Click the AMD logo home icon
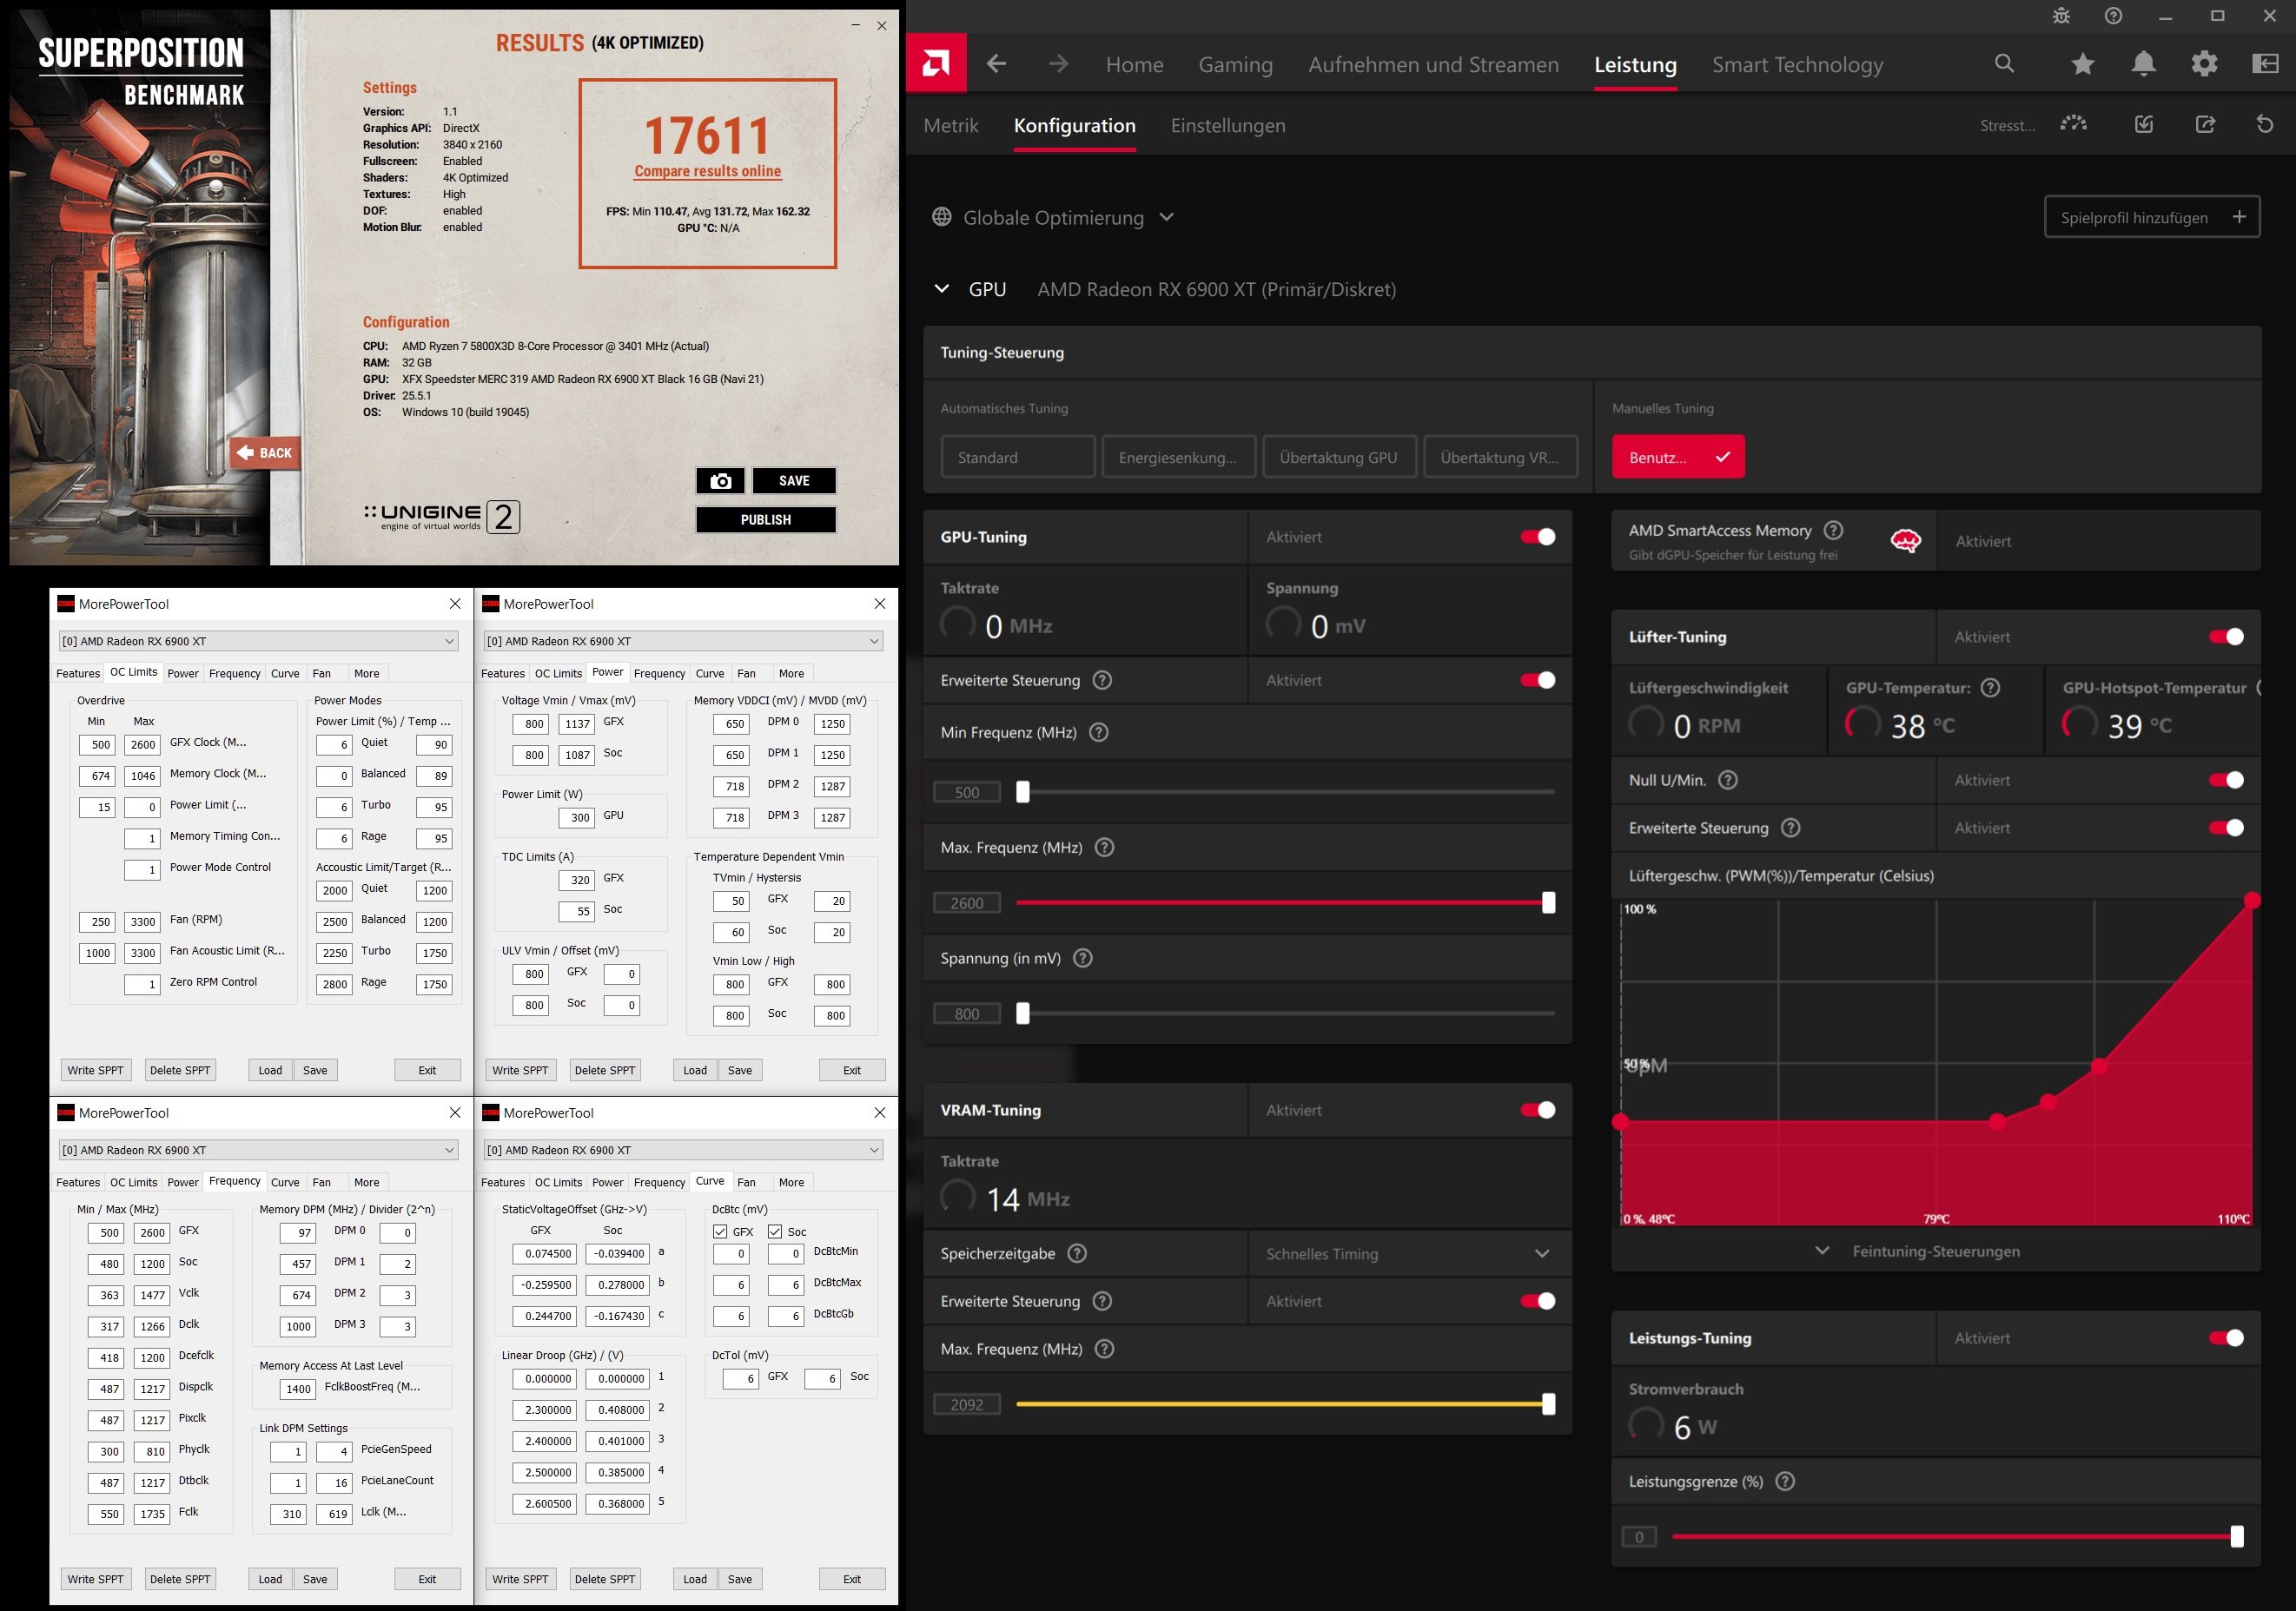Image resolution: width=2296 pixels, height=1611 pixels. coord(936,63)
